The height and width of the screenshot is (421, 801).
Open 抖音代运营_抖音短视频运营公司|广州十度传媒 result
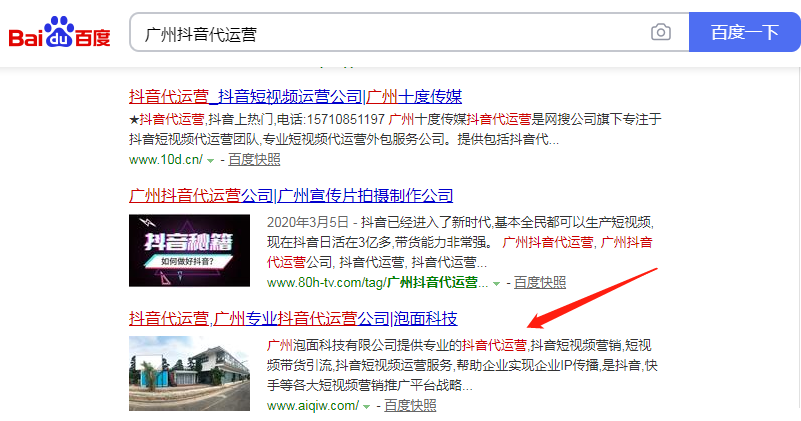click(295, 96)
